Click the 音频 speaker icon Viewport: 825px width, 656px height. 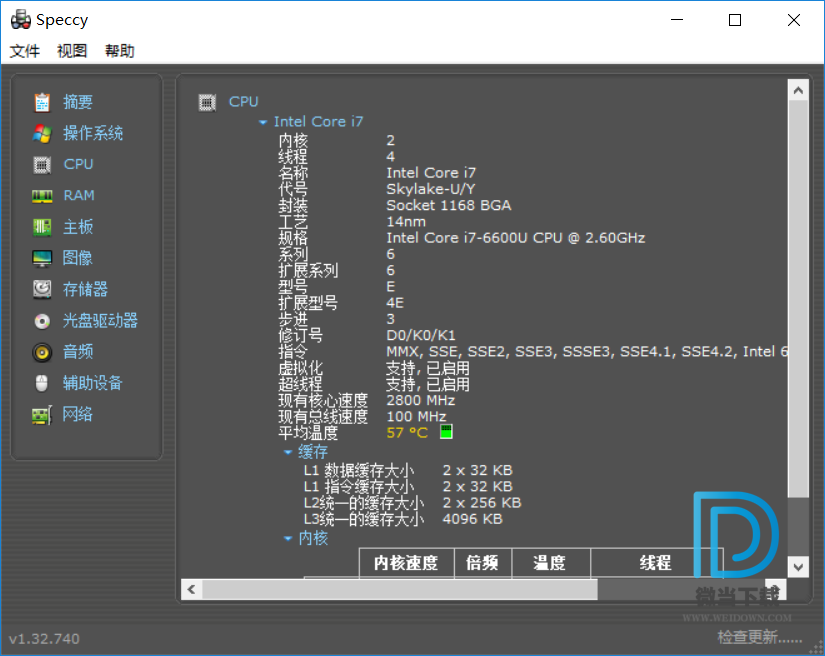pyautogui.click(x=42, y=352)
